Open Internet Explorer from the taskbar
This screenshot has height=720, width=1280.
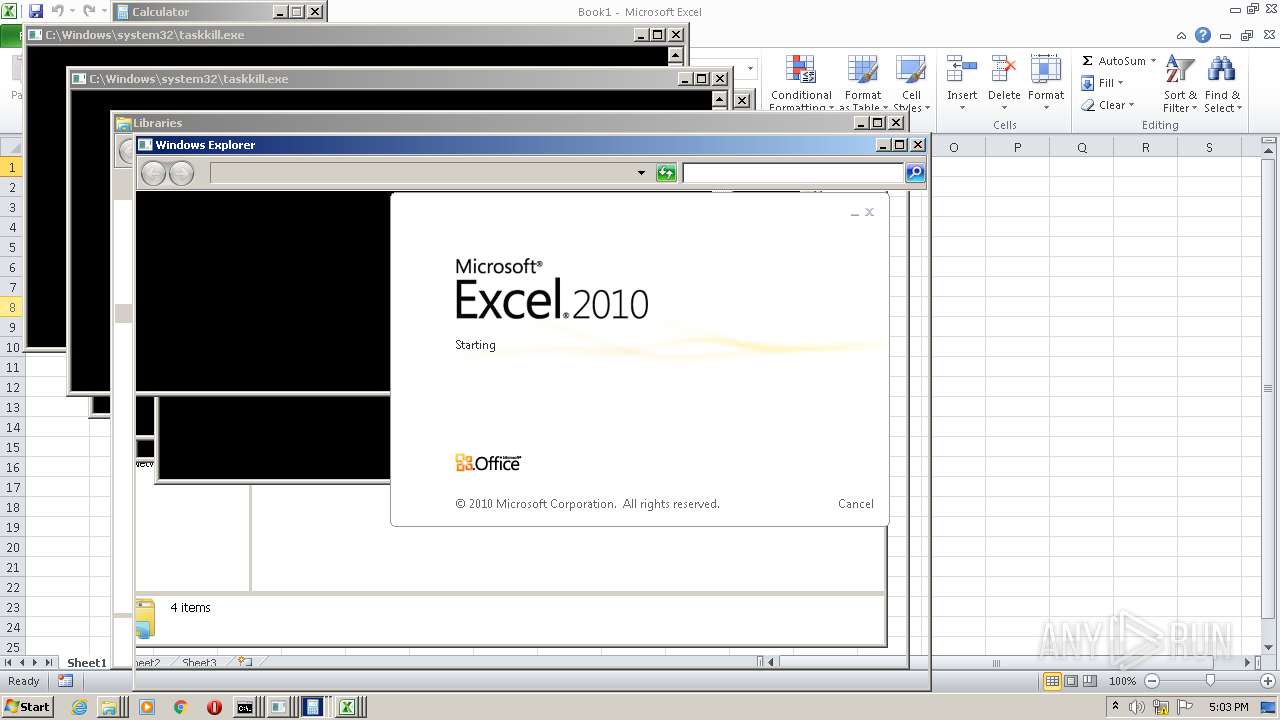click(x=80, y=707)
